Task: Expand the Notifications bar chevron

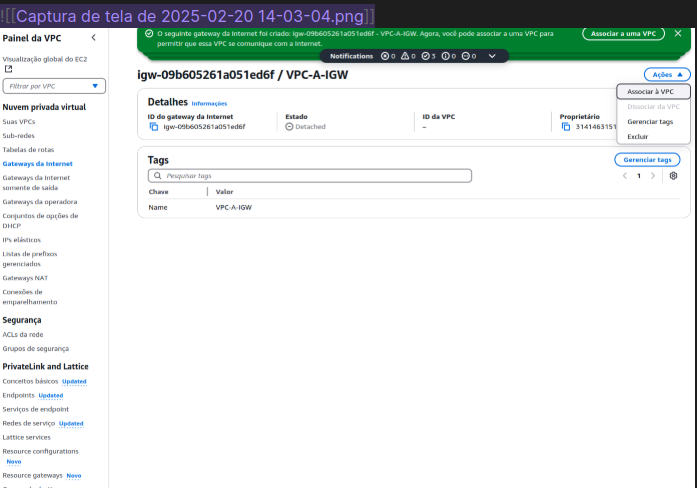Action: coord(492,56)
